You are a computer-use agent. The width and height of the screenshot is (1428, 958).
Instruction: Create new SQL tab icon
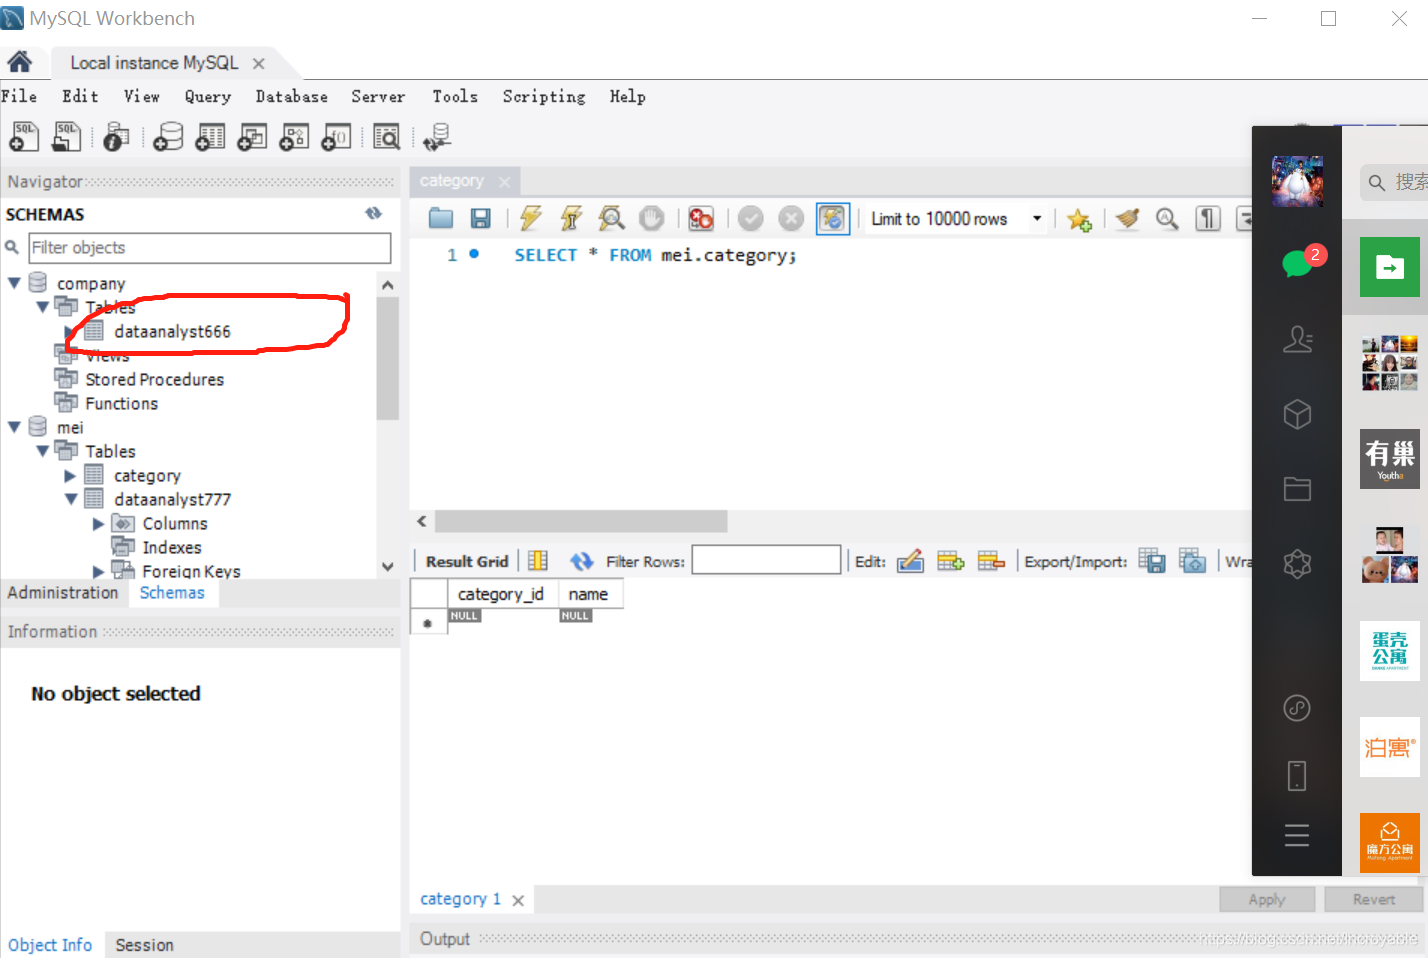(24, 136)
